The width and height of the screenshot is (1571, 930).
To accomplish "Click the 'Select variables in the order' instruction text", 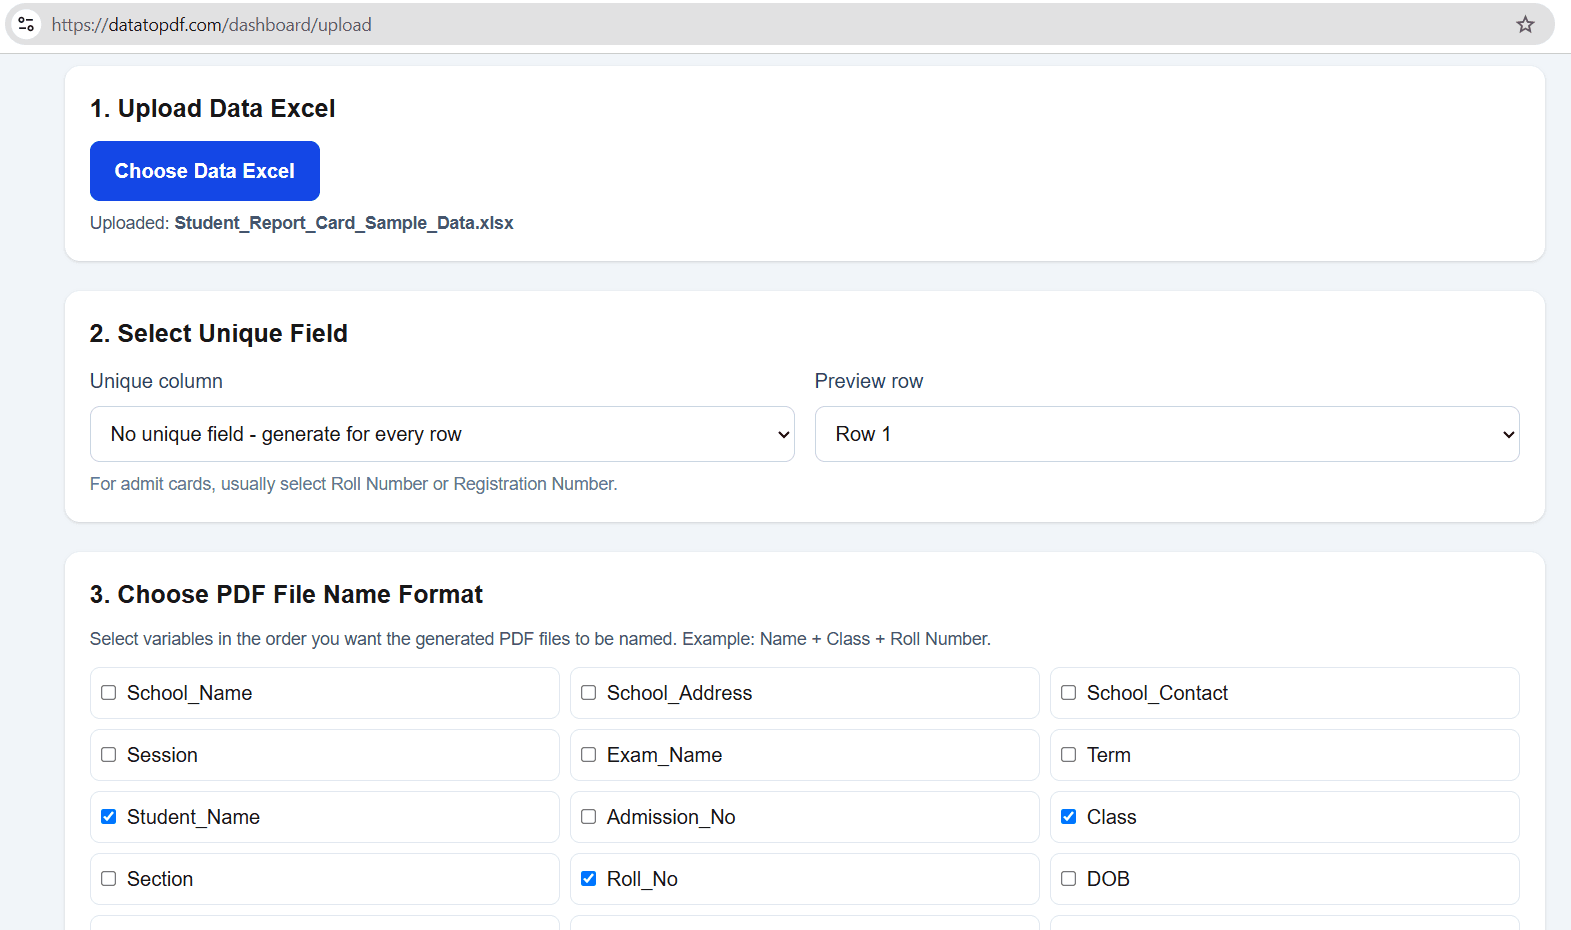I will click(540, 639).
